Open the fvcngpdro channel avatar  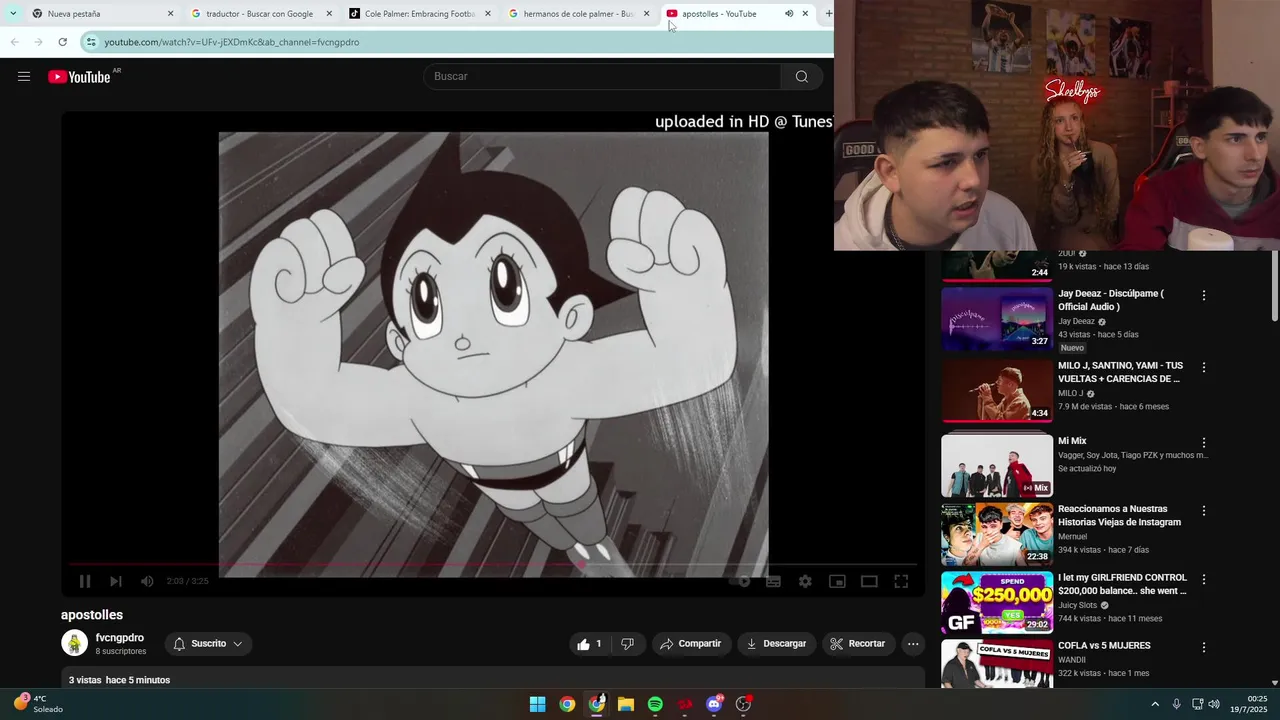point(75,643)
